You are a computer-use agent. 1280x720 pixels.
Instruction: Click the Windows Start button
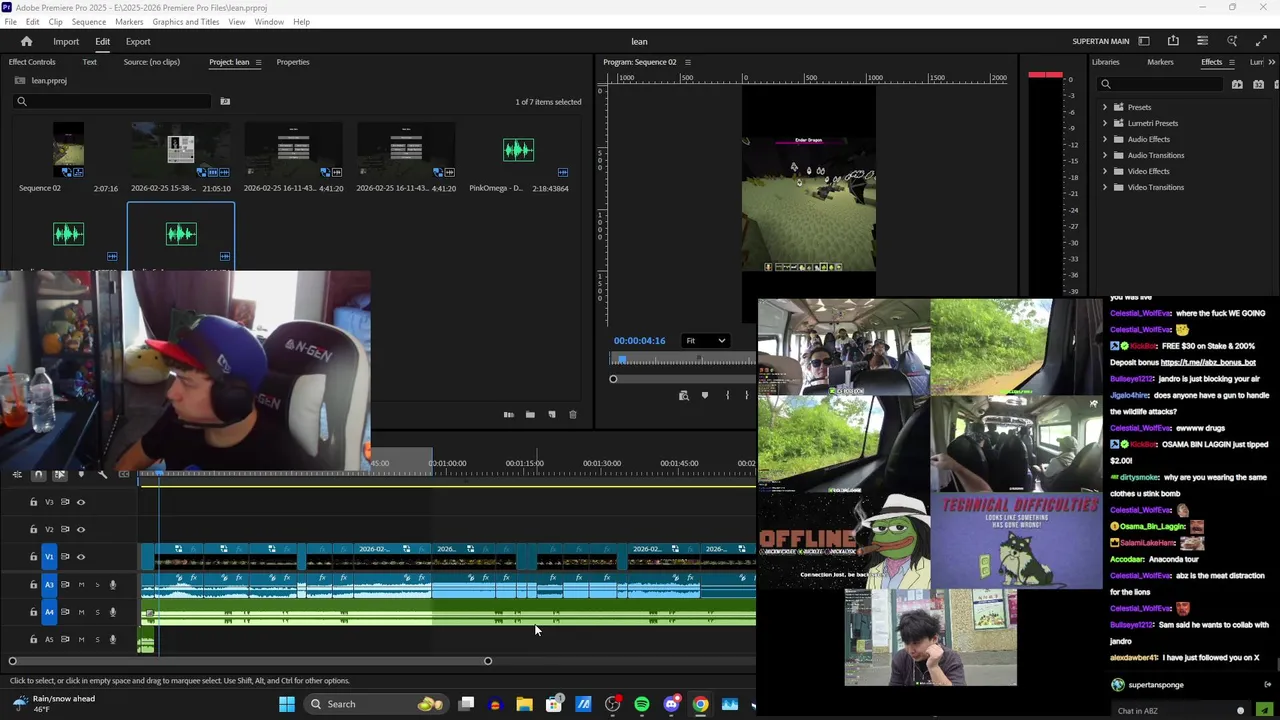pyautogui.click(x=287, y=704)
